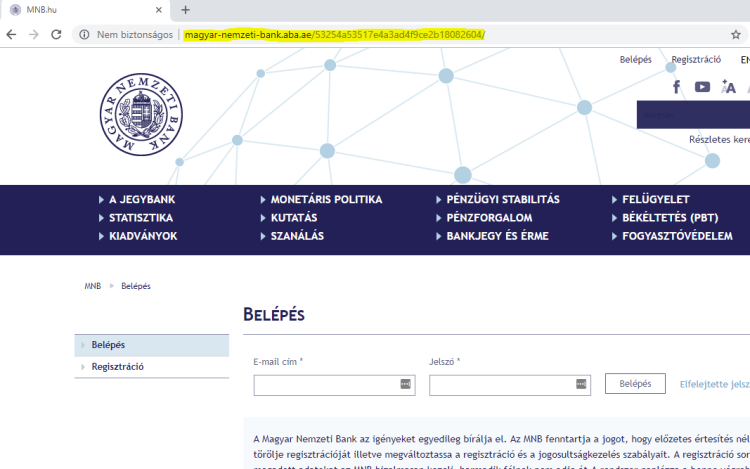This screenshot has height=469, width=750.
Task: Open the PÉNZÜGYI STABILITÁS menu item
Action: 503,199
